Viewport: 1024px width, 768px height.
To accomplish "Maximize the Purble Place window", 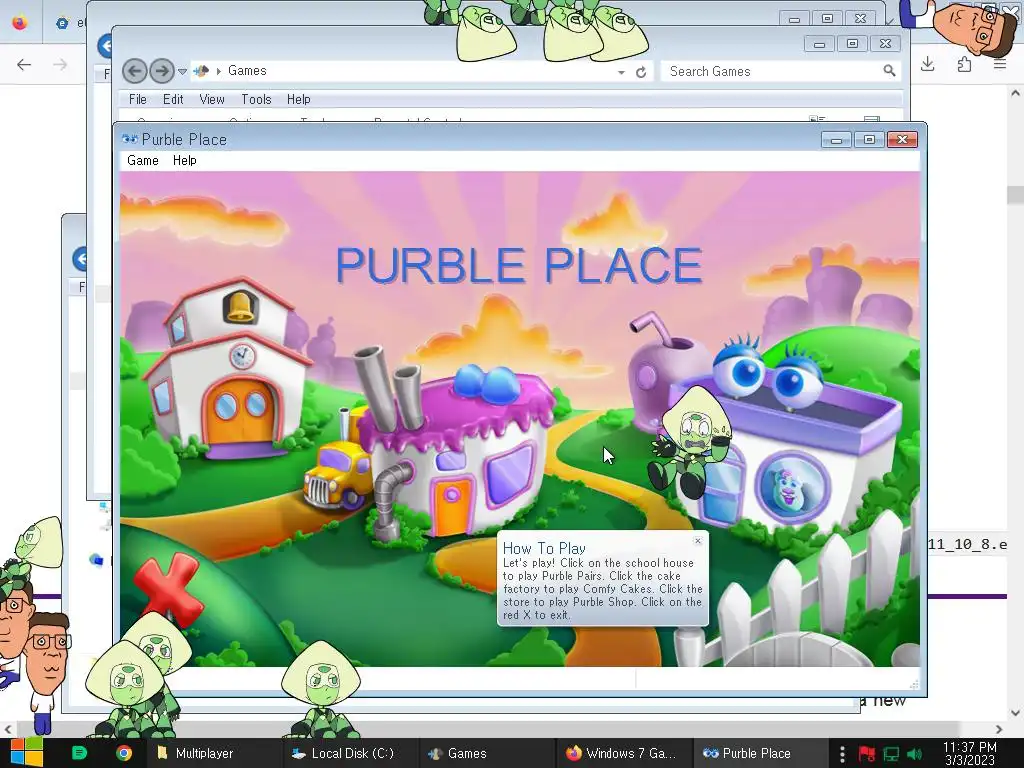I will point(869,140).
